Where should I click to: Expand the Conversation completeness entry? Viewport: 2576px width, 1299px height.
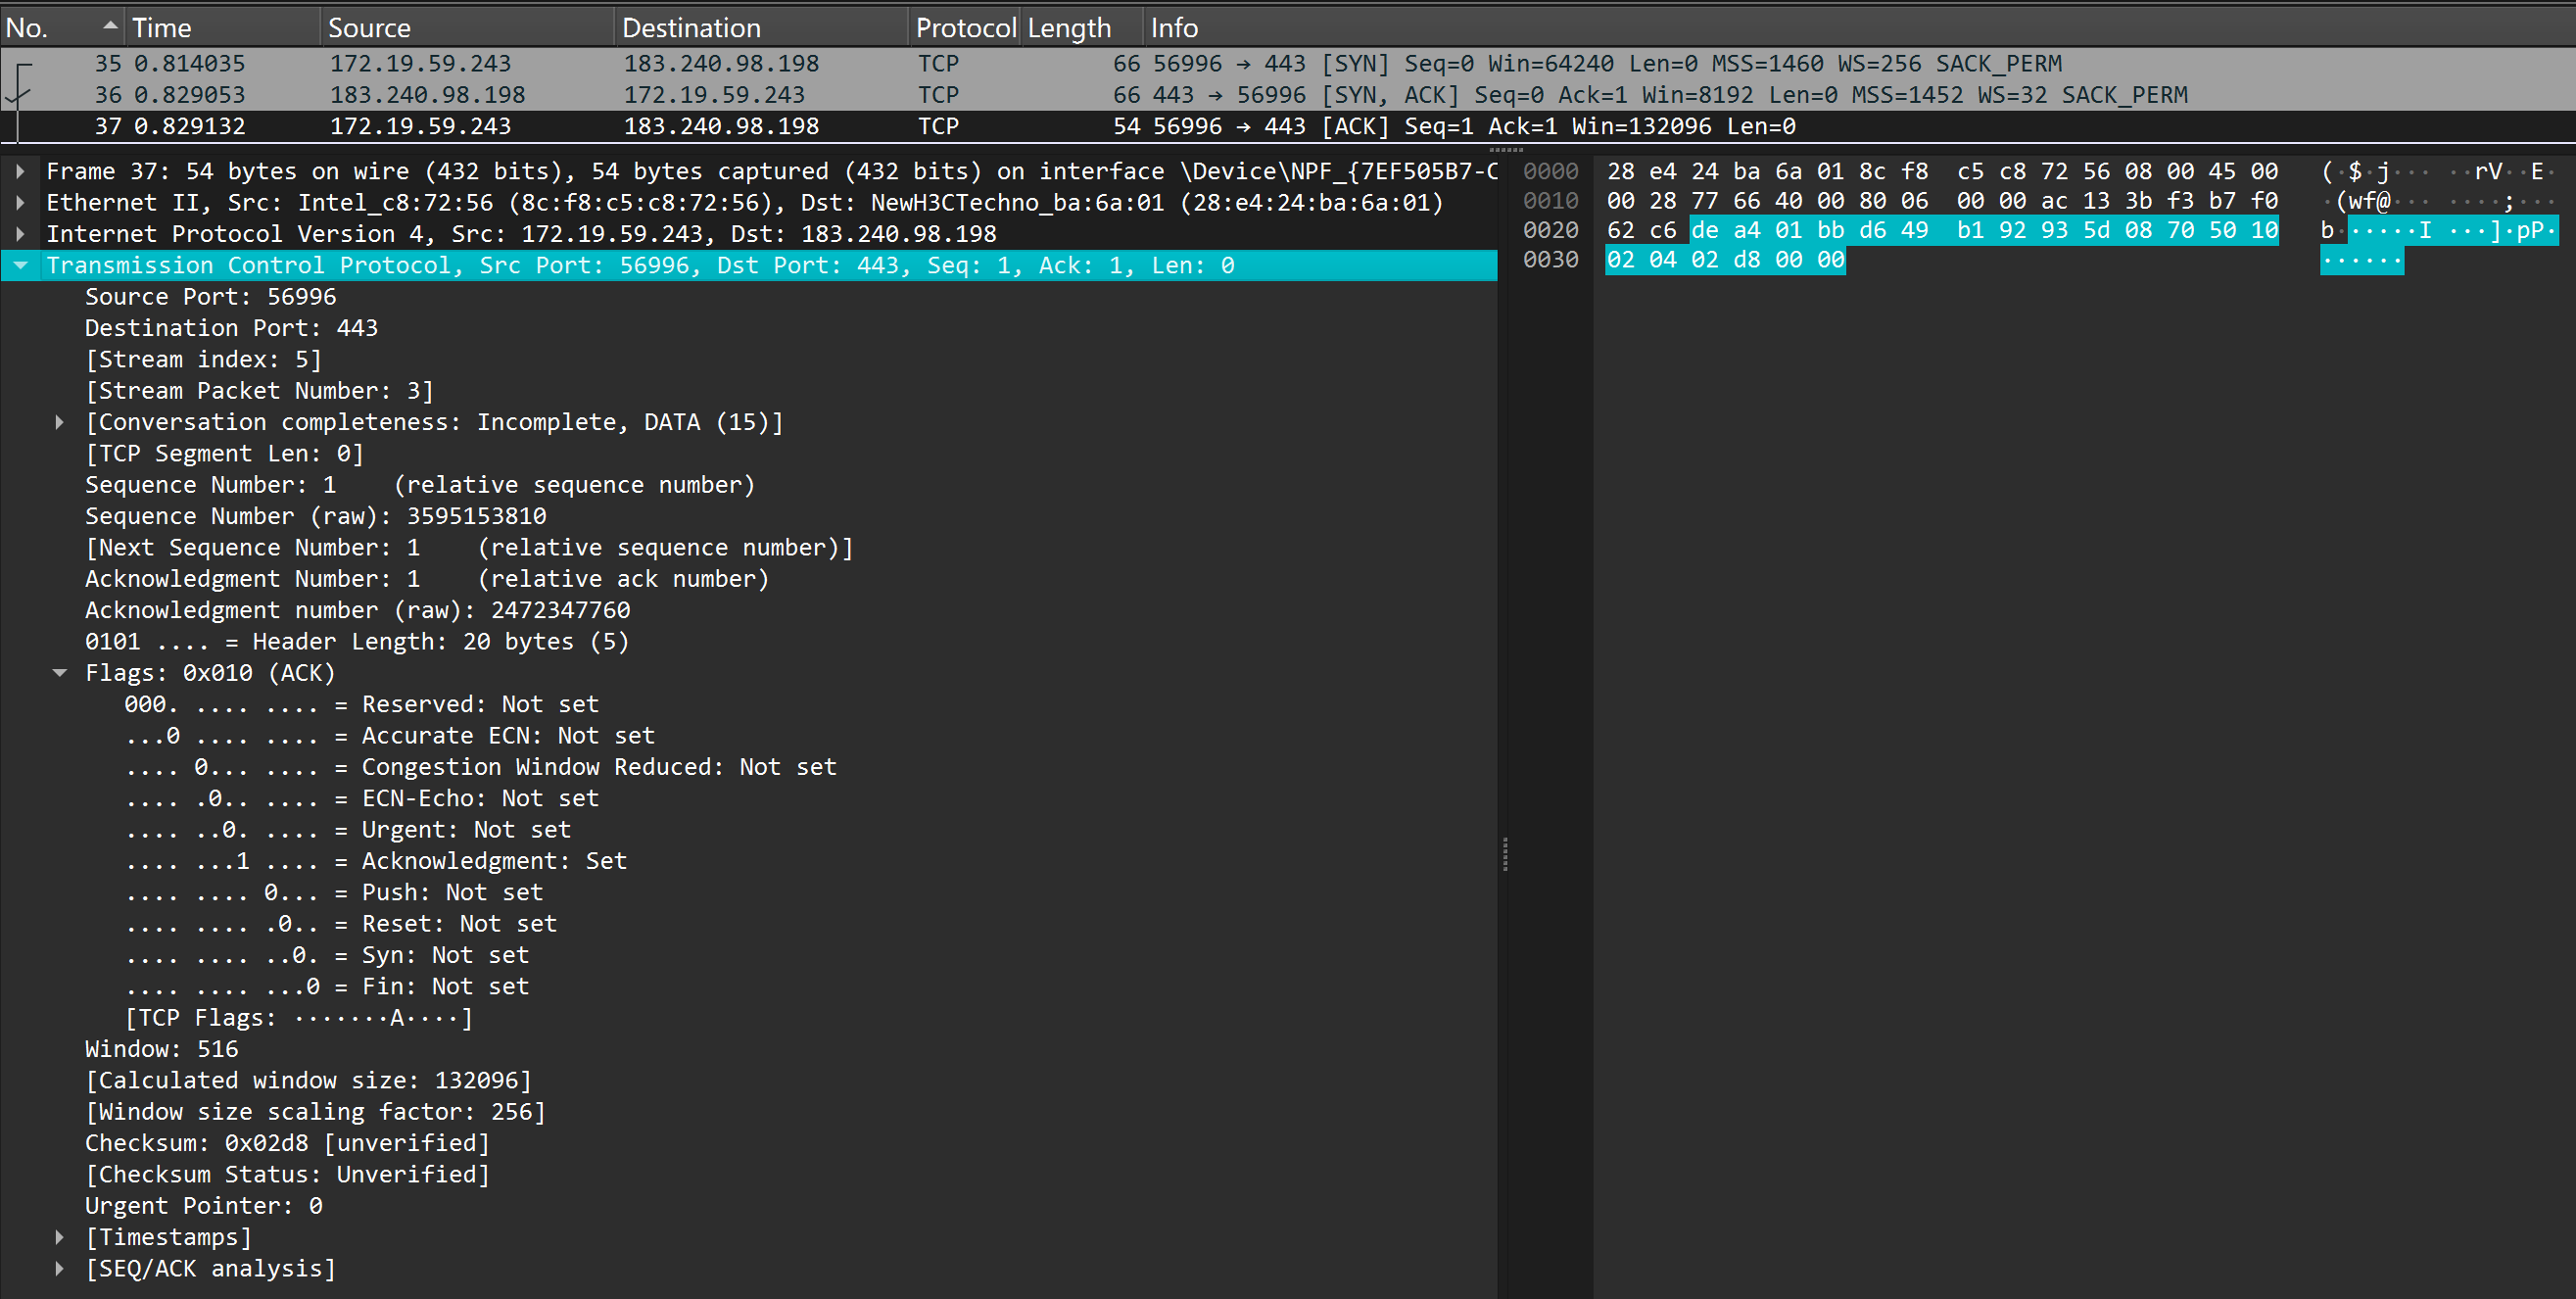pos(60,422)
